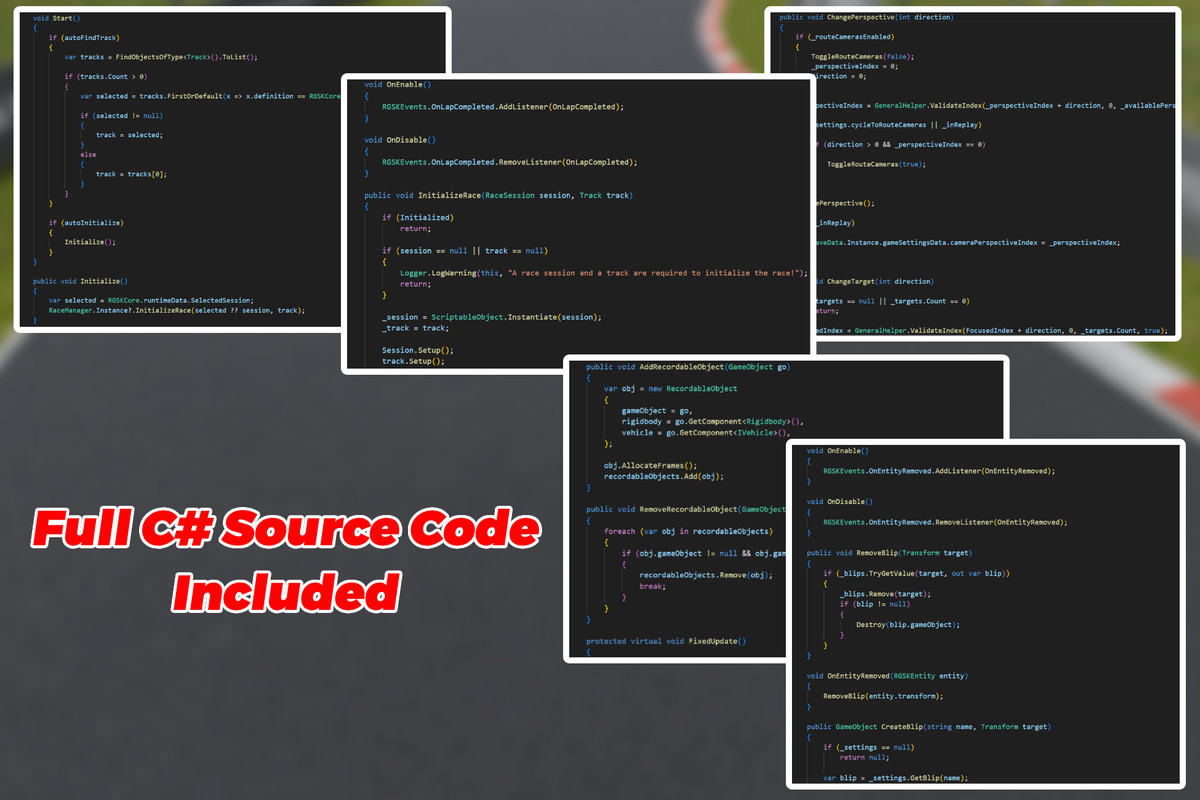This screenshot has height=800, width=1200.
Task: Click the 'RGSKEvents.OnEntityRemoved.RemoveListener(OnEntityRemoved);' line
Action: 945,522
